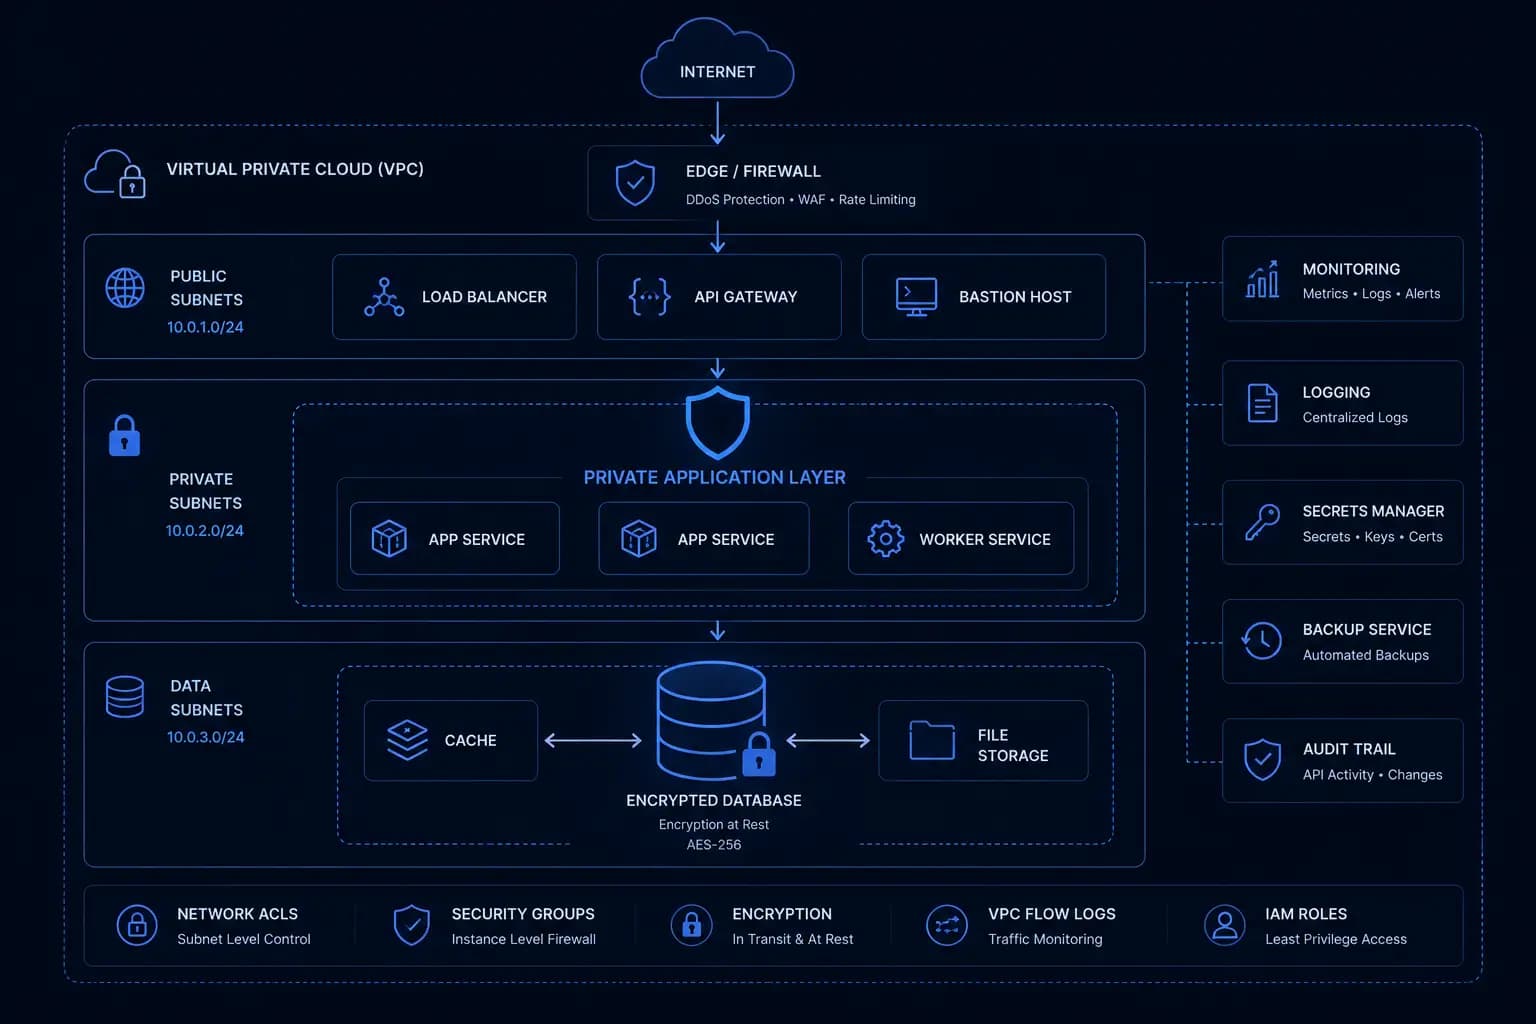Click the Logging title text

pyautogui.click(x=1336, y=393)
